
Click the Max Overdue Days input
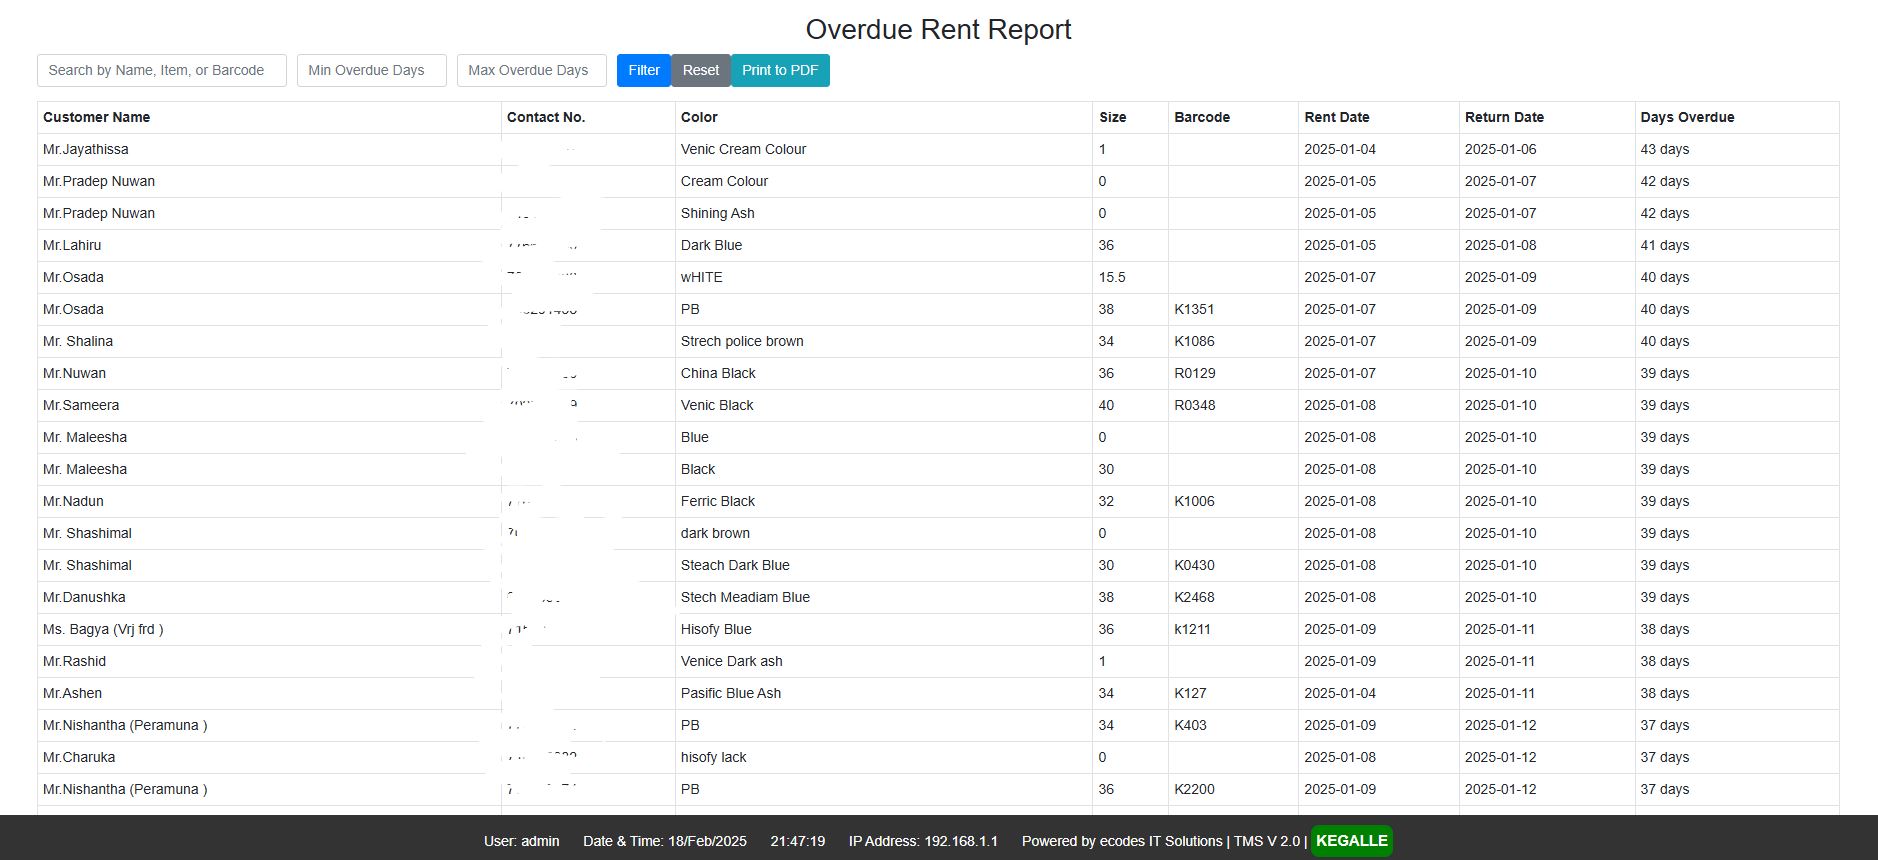tap(532, 70)
